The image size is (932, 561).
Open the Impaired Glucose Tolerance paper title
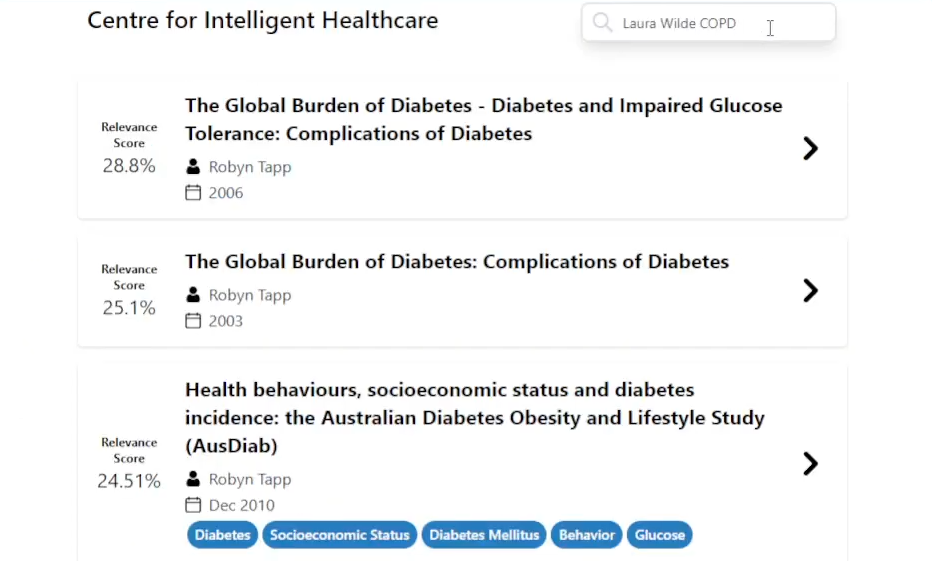[x=483, y=119]
